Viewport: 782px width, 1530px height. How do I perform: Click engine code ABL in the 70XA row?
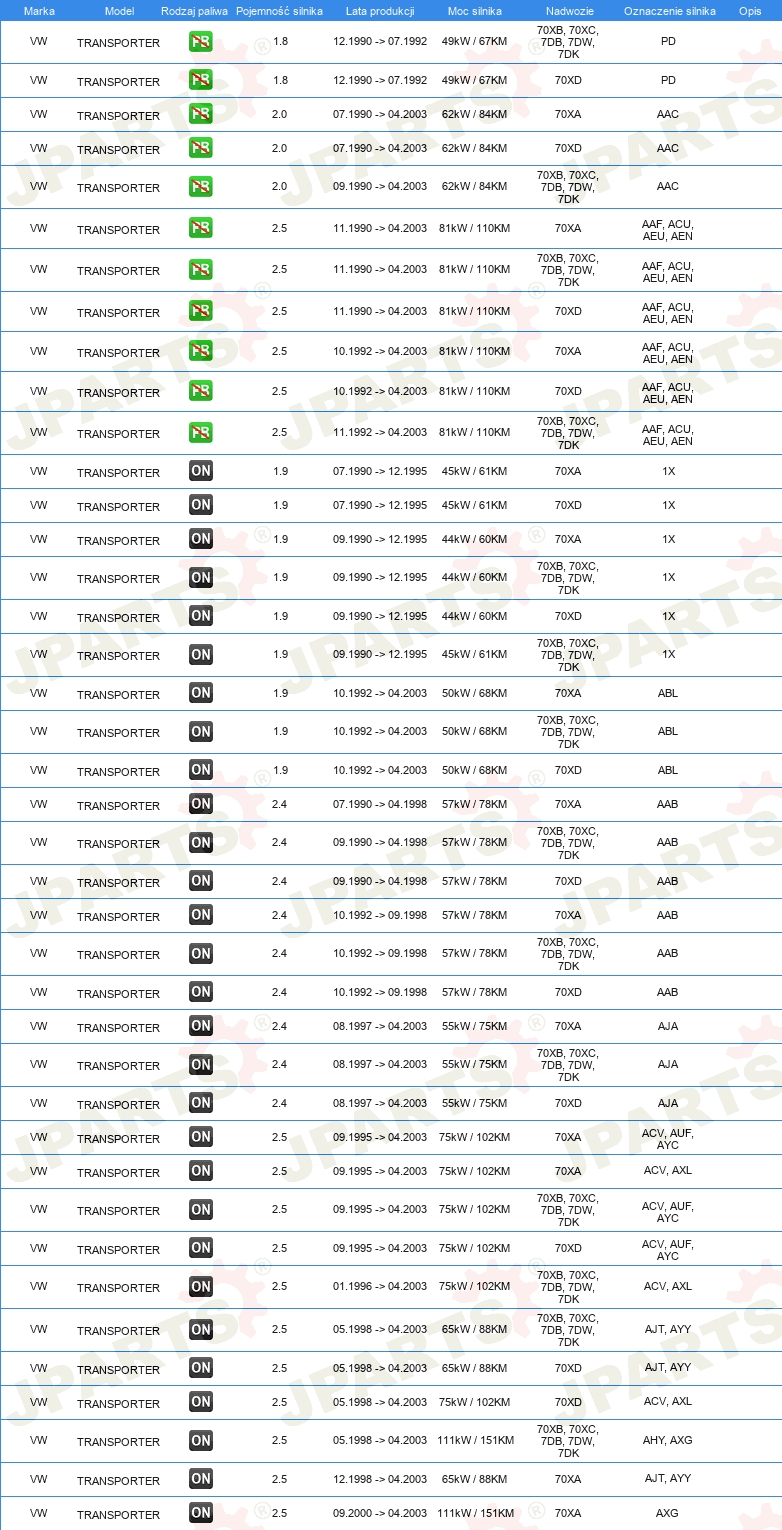pyautogui.click(x=668, y=693)
